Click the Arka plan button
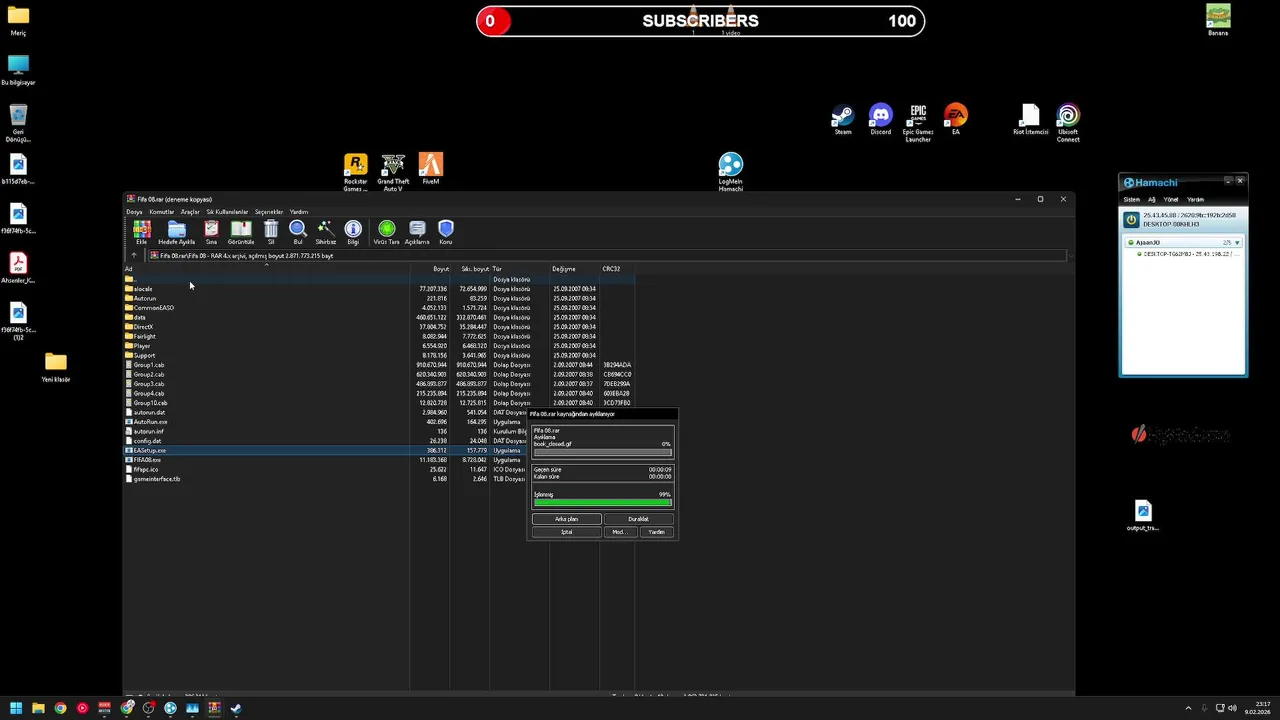Screen dimensions: 1280x720 click(566, 519)
